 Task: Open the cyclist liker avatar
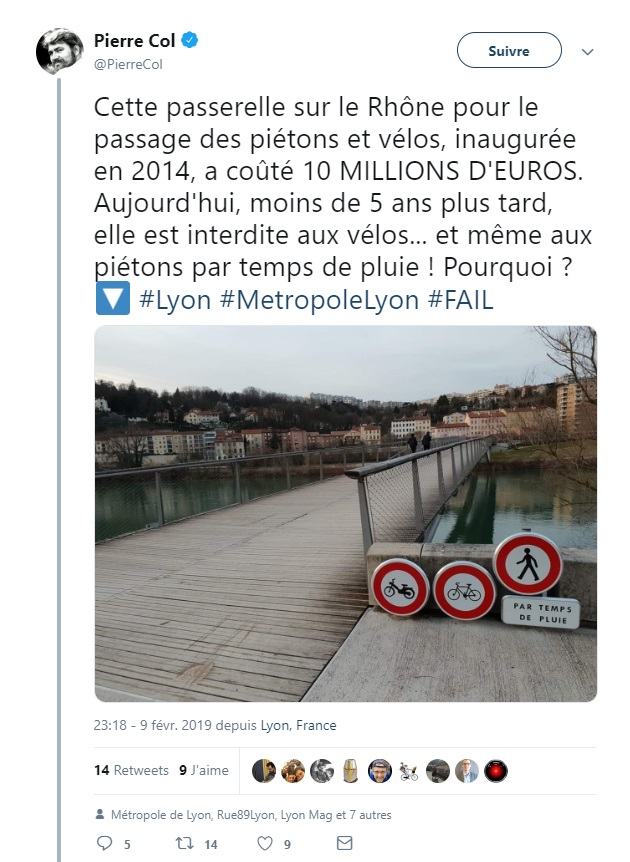click(408, 771)
